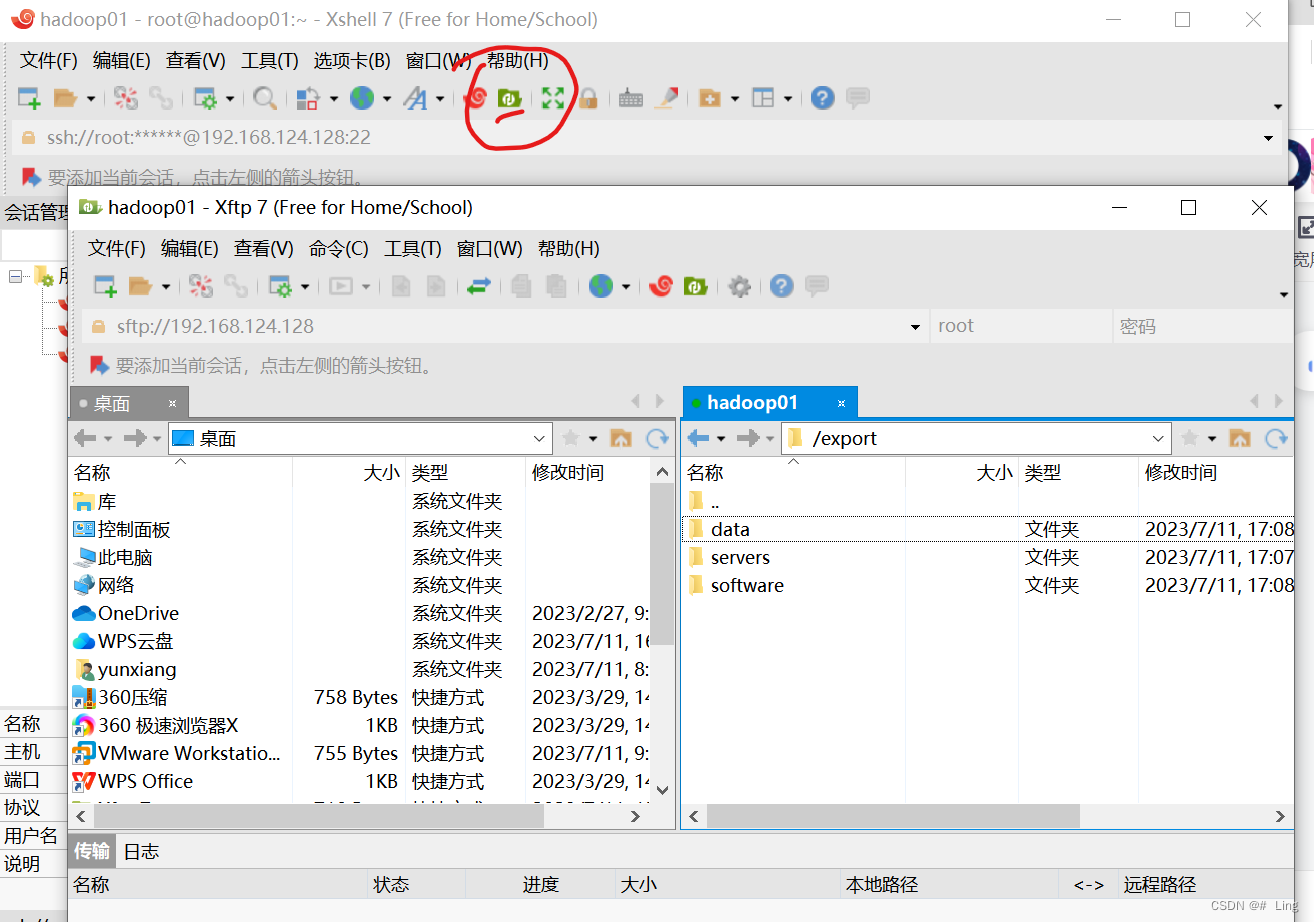This screenshot has height=922, width=1314.
Task: Click highlighter pen icon in Xshell toolbar
Action: 667,98
